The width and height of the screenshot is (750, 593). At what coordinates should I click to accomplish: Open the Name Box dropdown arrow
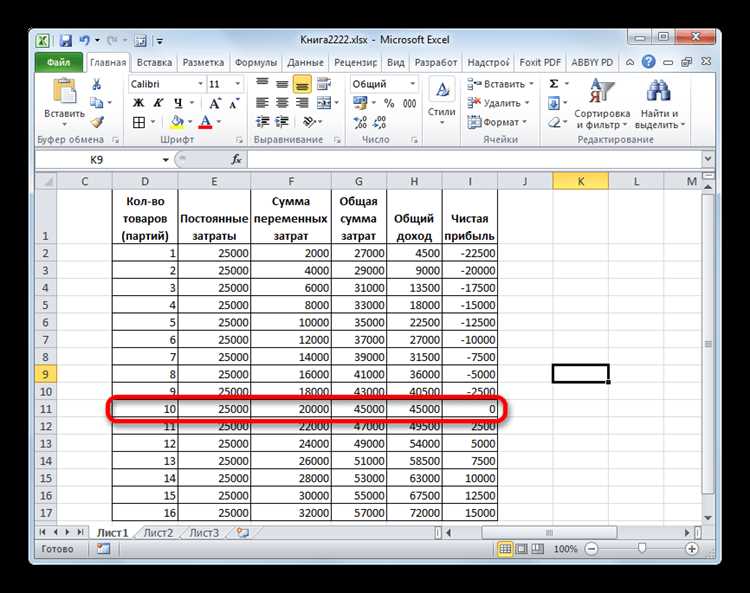coord(165,160)
